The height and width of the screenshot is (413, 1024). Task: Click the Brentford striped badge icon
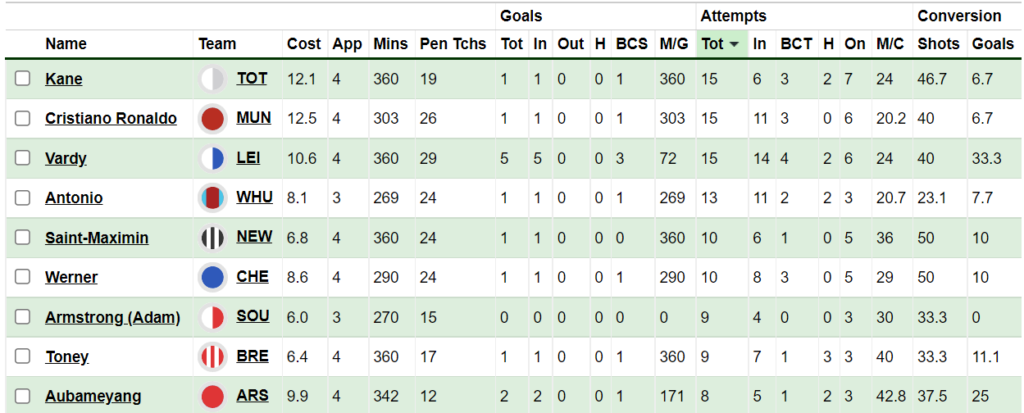pos(213,357)
